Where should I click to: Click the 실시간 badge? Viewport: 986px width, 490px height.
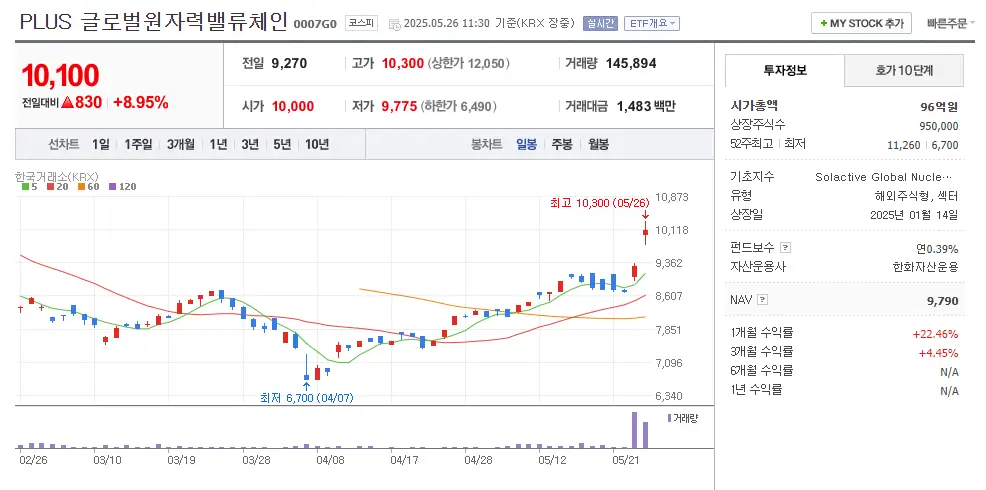coord(601,23)
